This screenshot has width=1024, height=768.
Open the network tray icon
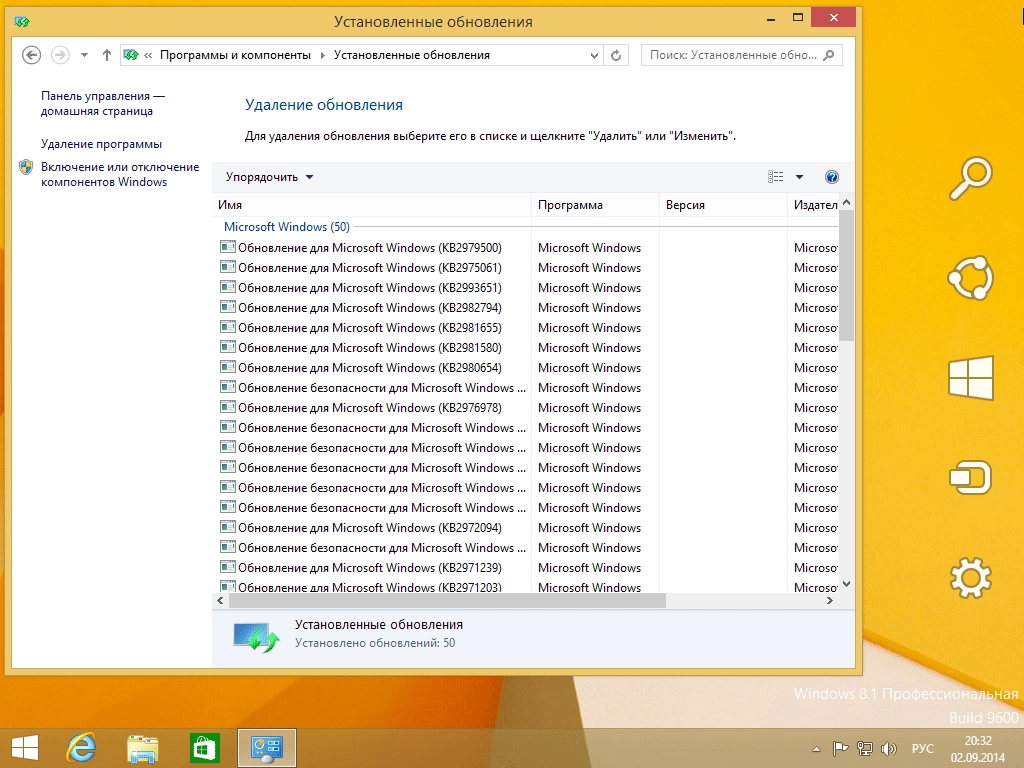pyautogui.click(x=865, y=749)
